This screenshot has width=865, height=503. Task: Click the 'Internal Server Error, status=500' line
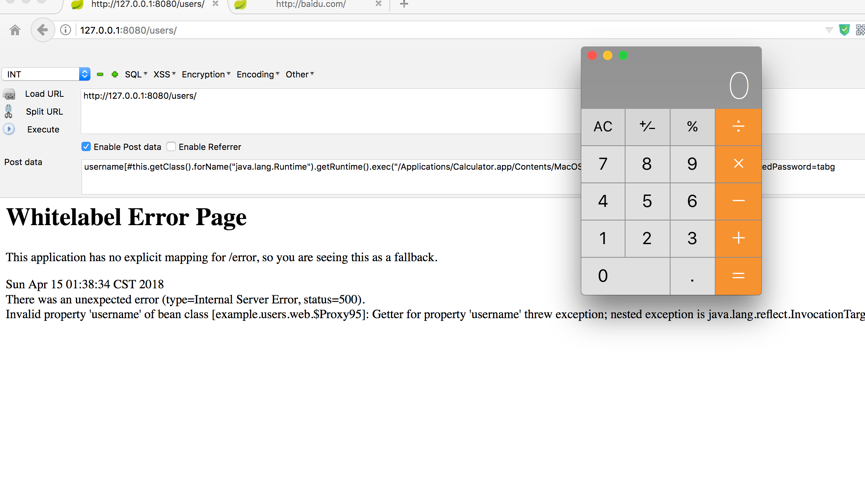pyautogui.click(x=185, y=299)
